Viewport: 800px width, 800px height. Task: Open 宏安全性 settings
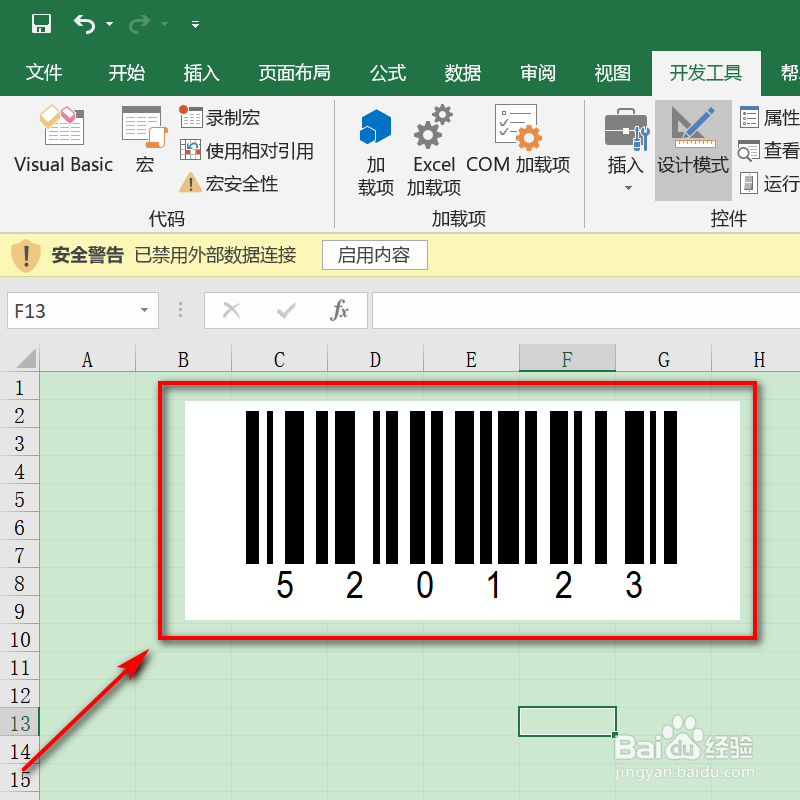tap(229, 183)
